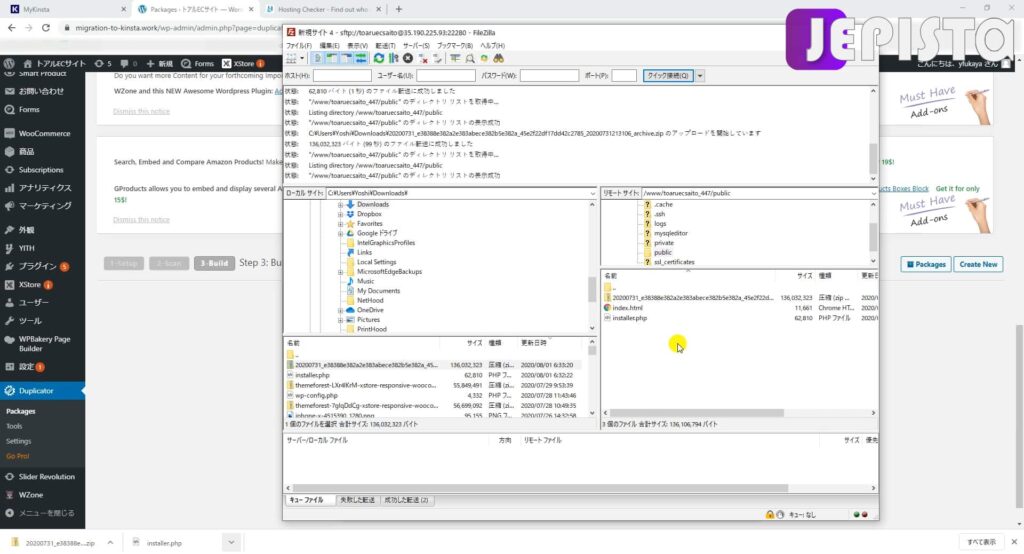Open the ブックマーク(B) menu in FileZilla
Screen dimensions: 1024x554
[x=455, y=46]
